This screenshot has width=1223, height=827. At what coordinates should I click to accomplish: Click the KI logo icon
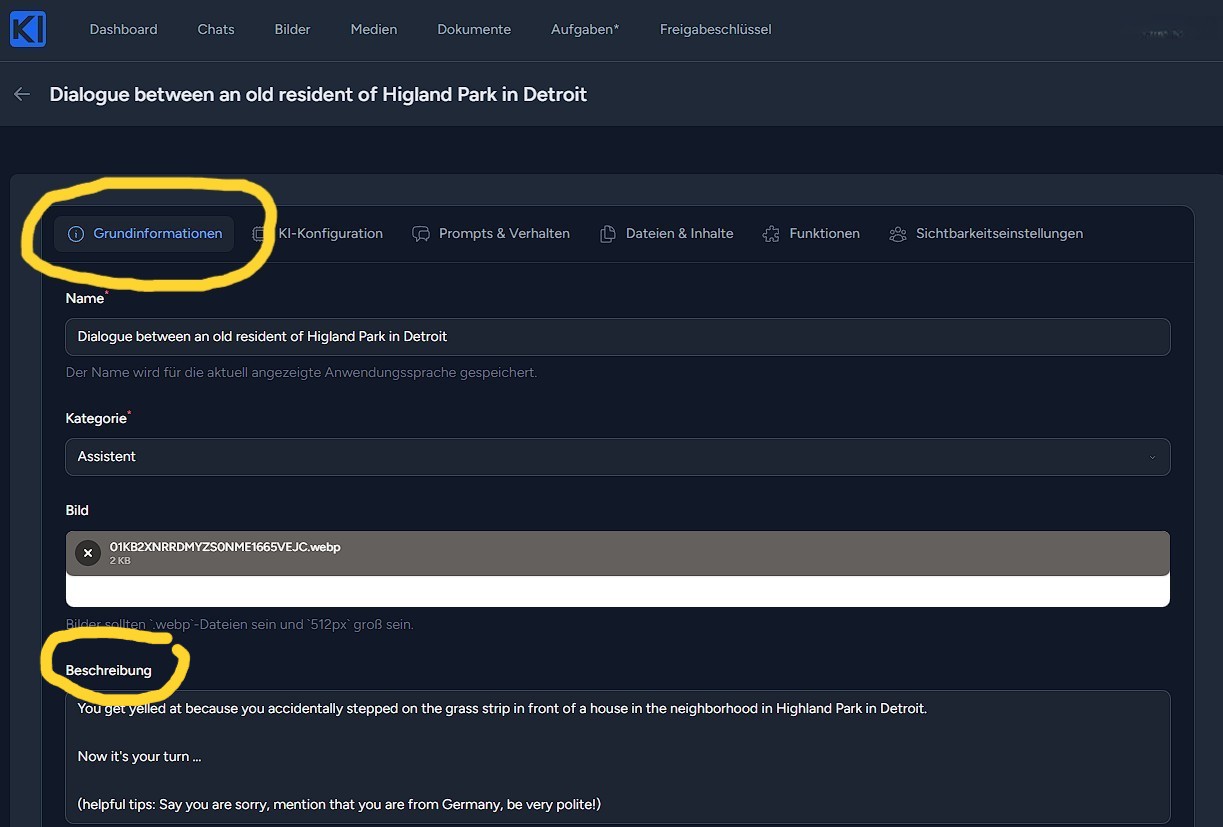click(27, 29)
